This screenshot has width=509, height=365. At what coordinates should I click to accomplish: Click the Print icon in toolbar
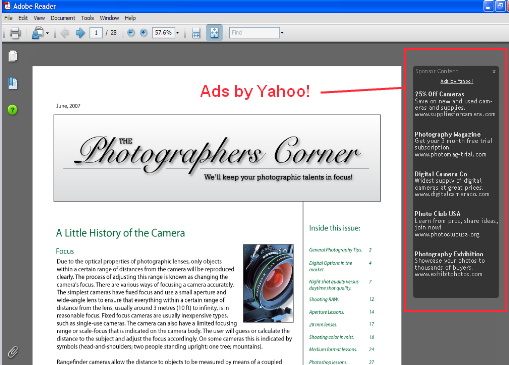point(15,33)
